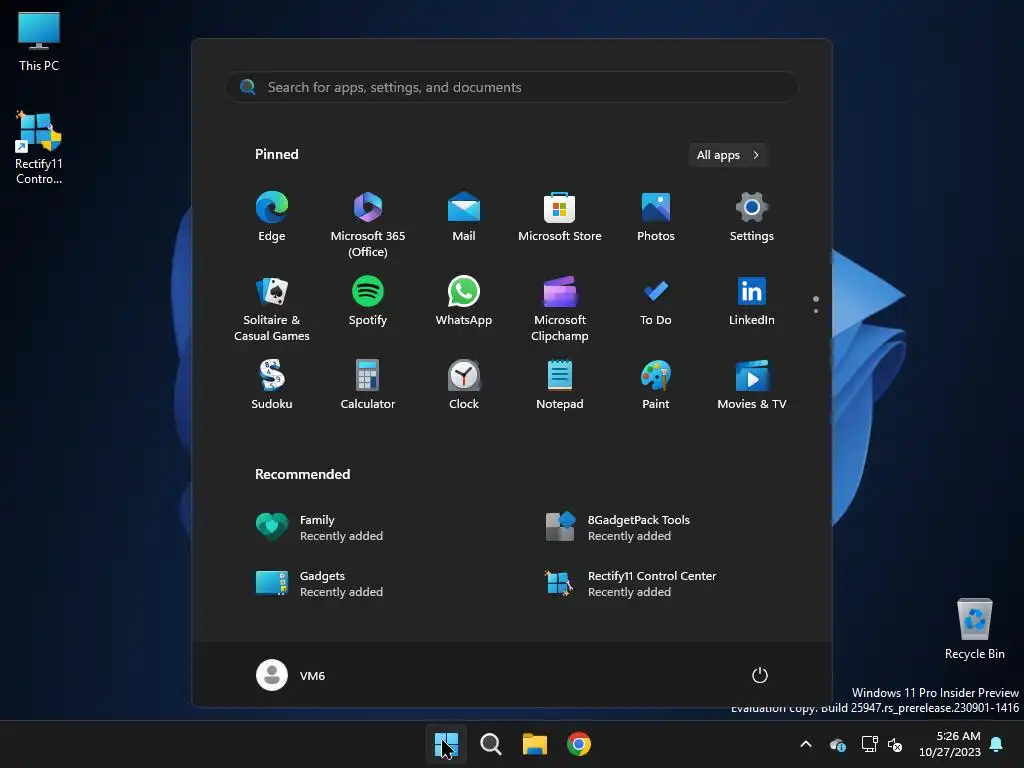Launch Google Chrome from the taskbar
Screen dimensions: 1024x768
[579, 744]
